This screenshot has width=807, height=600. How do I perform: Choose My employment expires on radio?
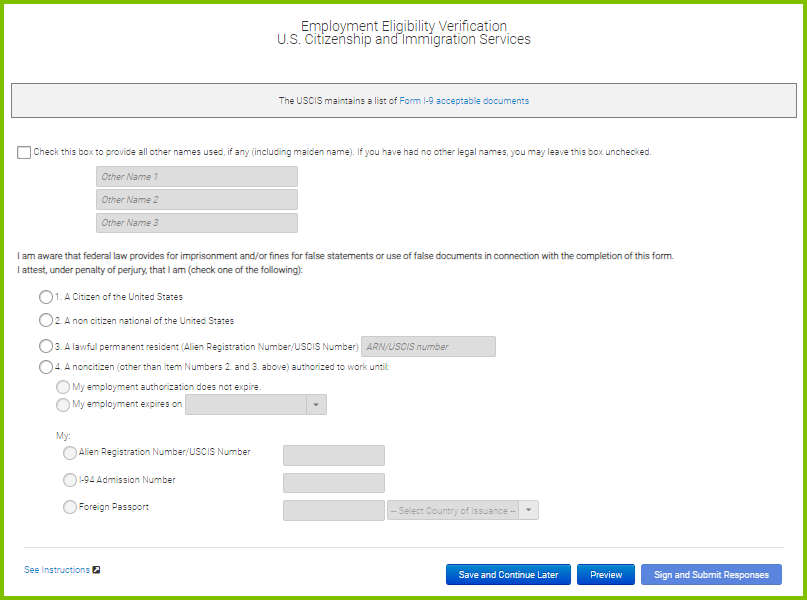[x=63, y=404]
